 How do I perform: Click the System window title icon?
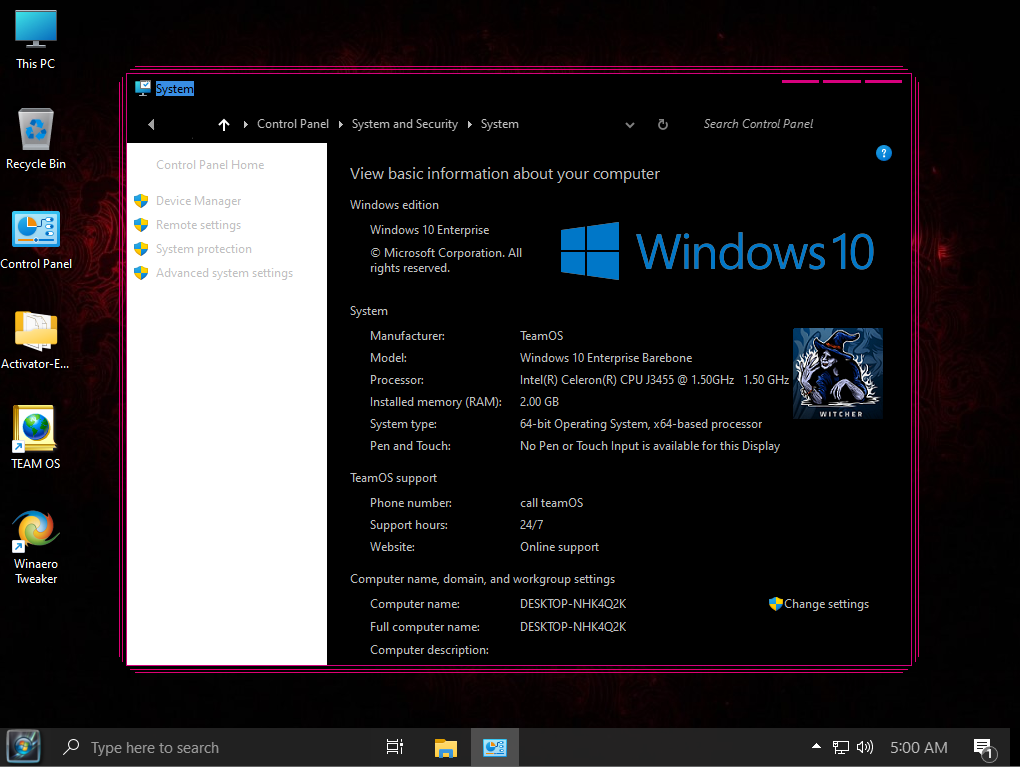point(143,88)
